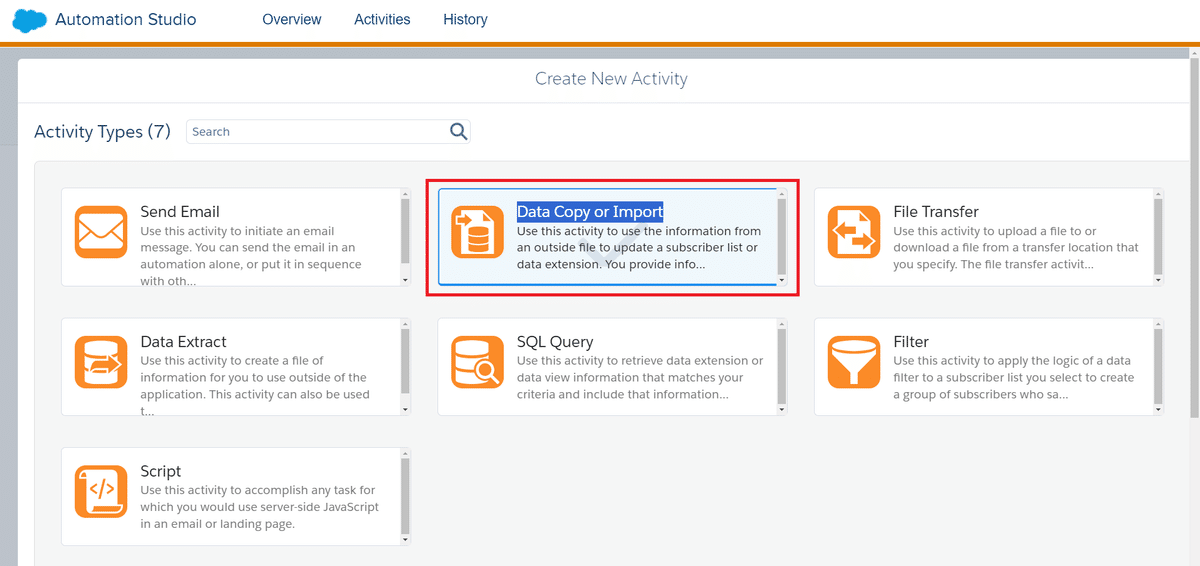Image resolution: width=1200 pixels, height=566 pixels.
Task: Click the Data Extract card title
Action: [183, 342]
